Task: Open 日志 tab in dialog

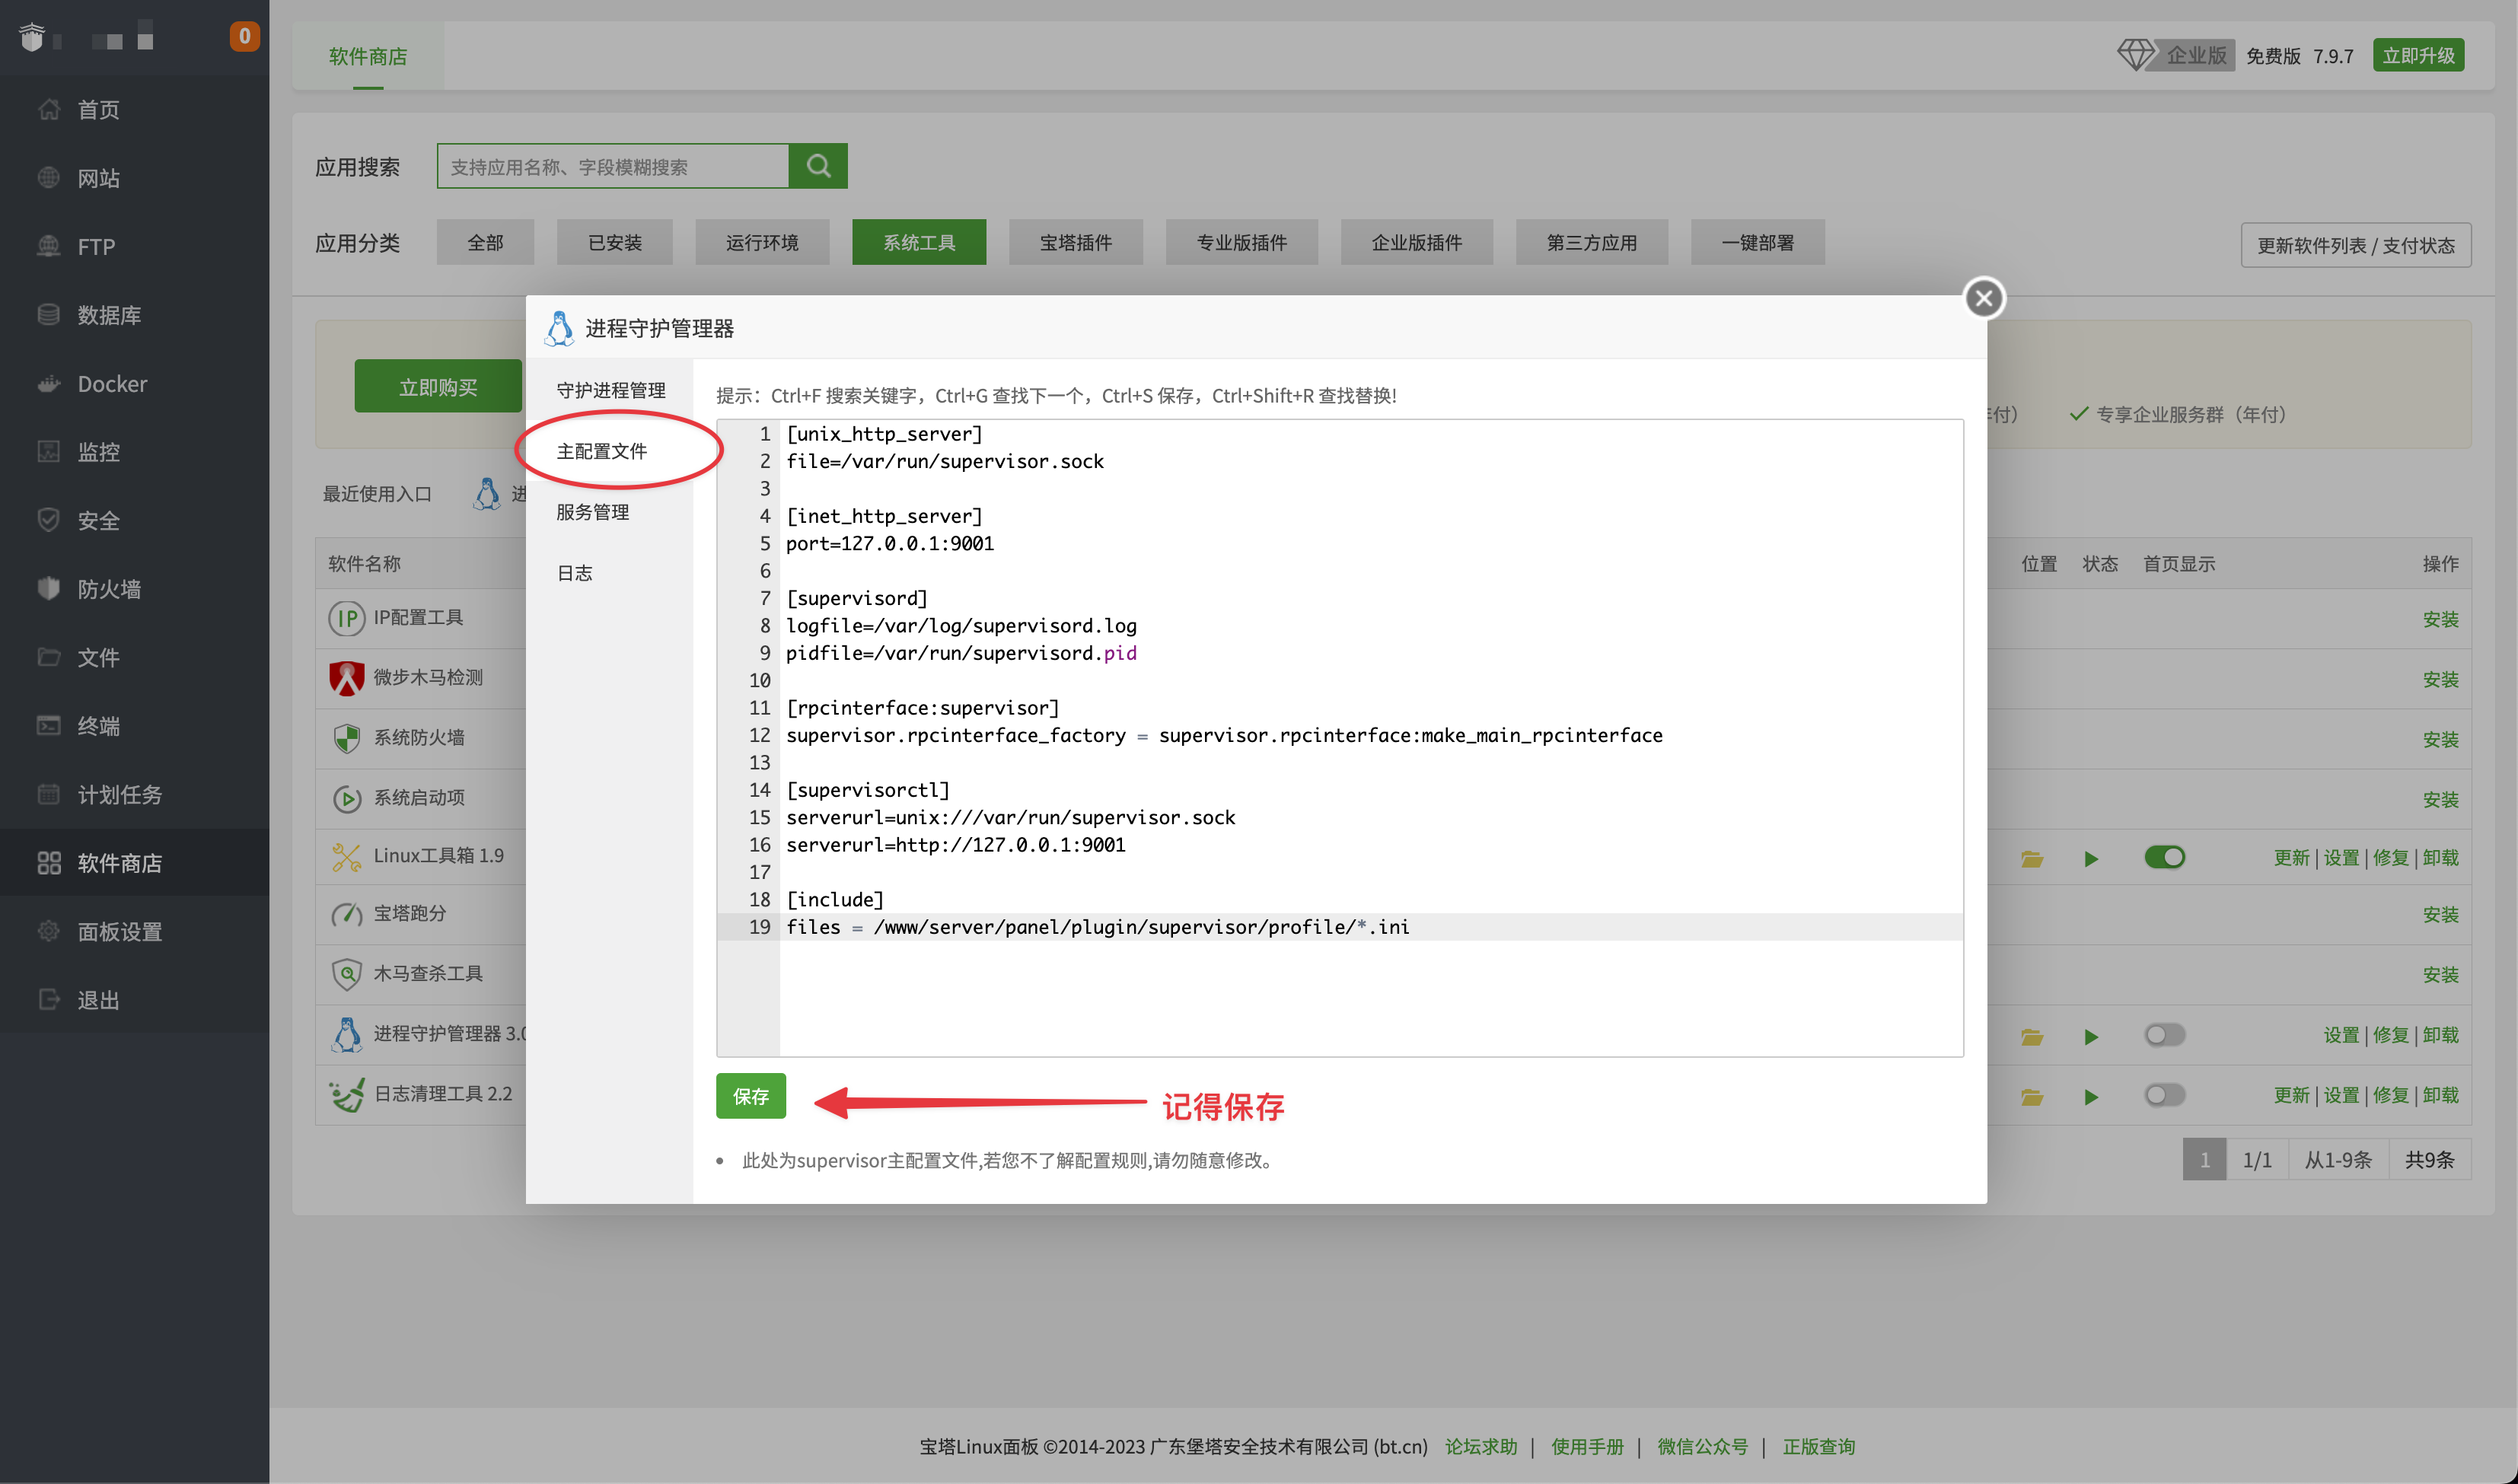Action: (575, 573)
